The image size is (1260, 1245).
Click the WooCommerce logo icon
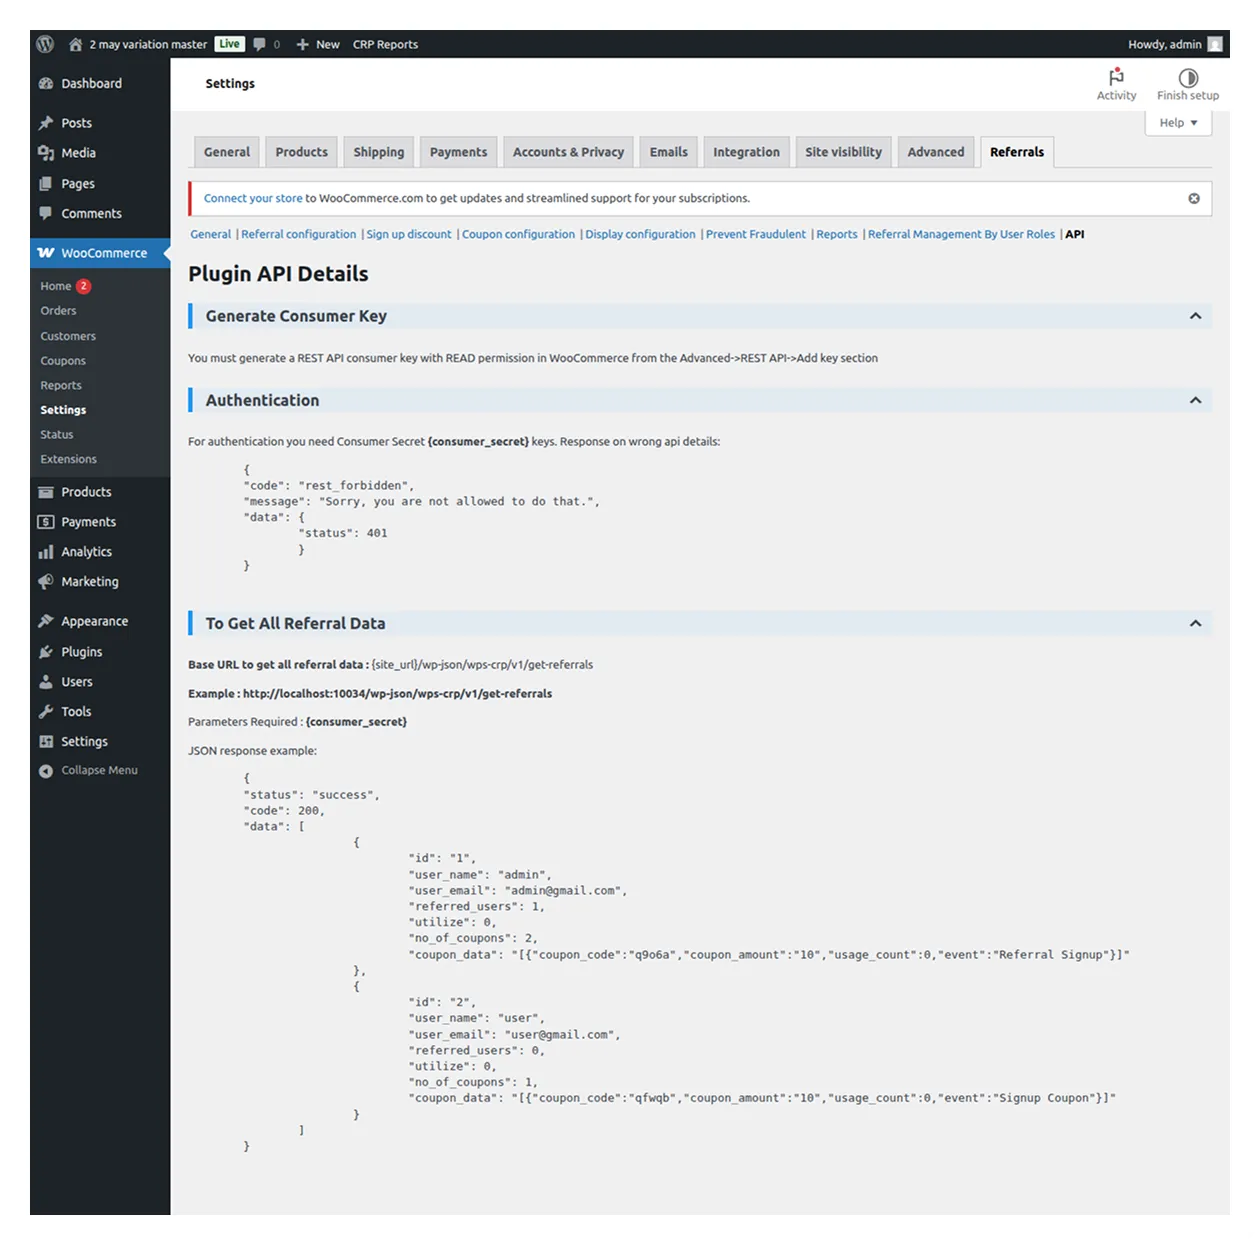coord(46,253)
